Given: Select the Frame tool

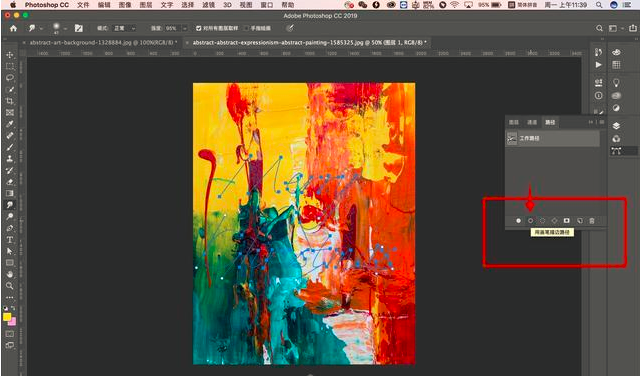Looking at the screenshot, I should tap(10, 112).
